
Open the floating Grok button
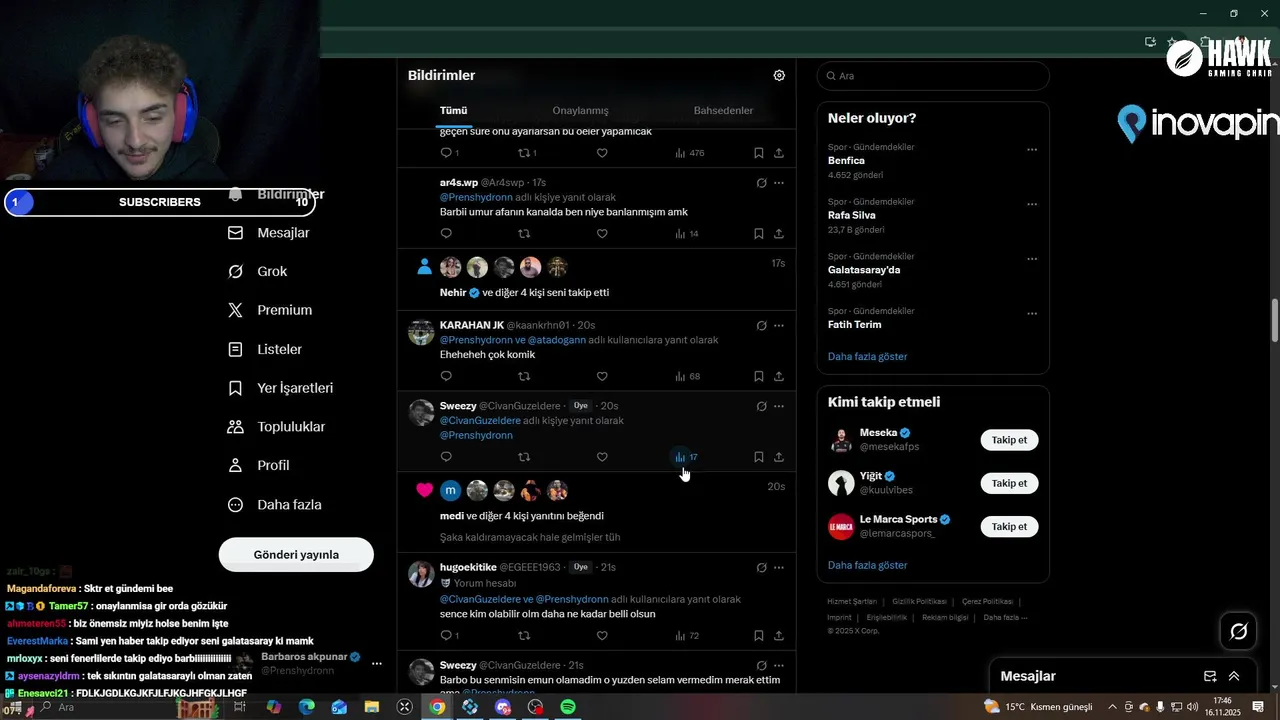(x=1239, y=631)
